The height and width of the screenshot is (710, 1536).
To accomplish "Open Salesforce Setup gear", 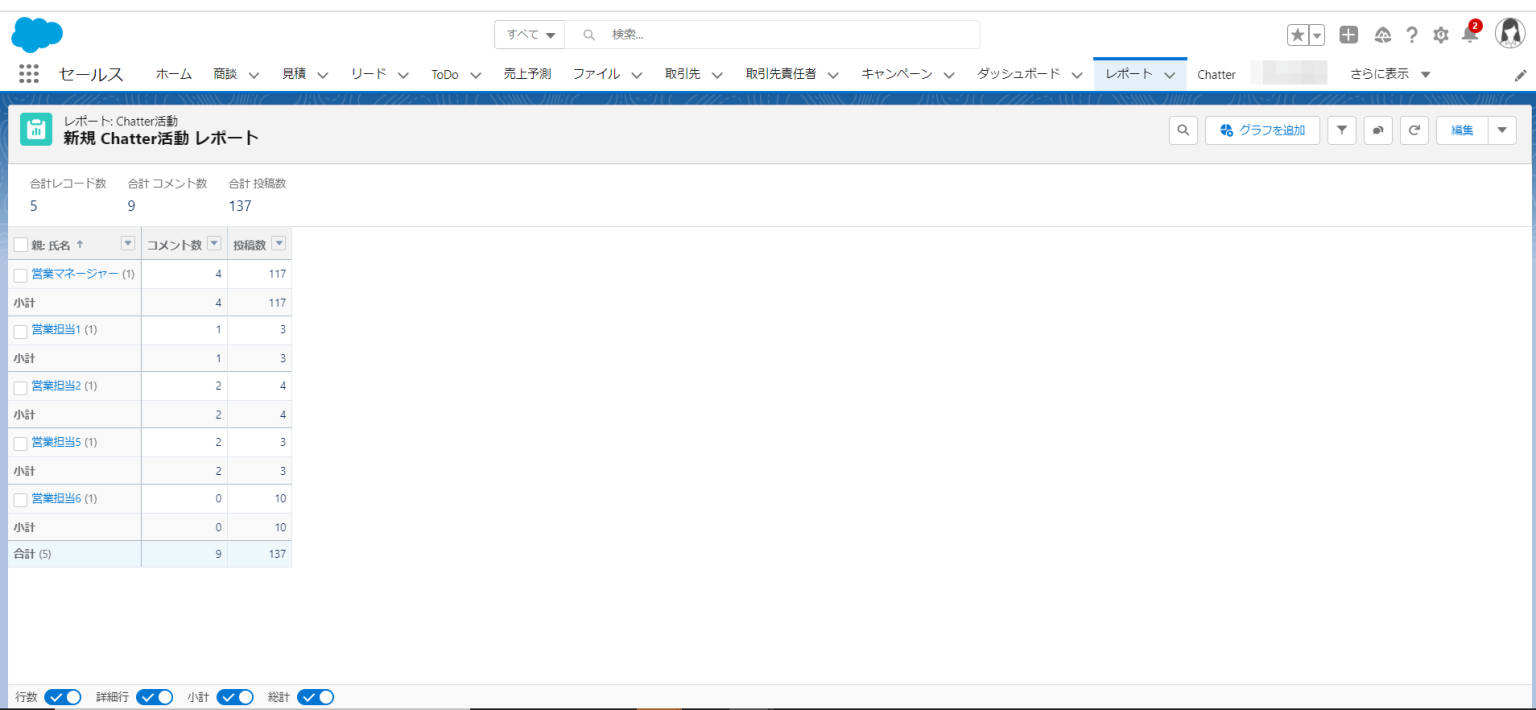I will click(1440, 34).
